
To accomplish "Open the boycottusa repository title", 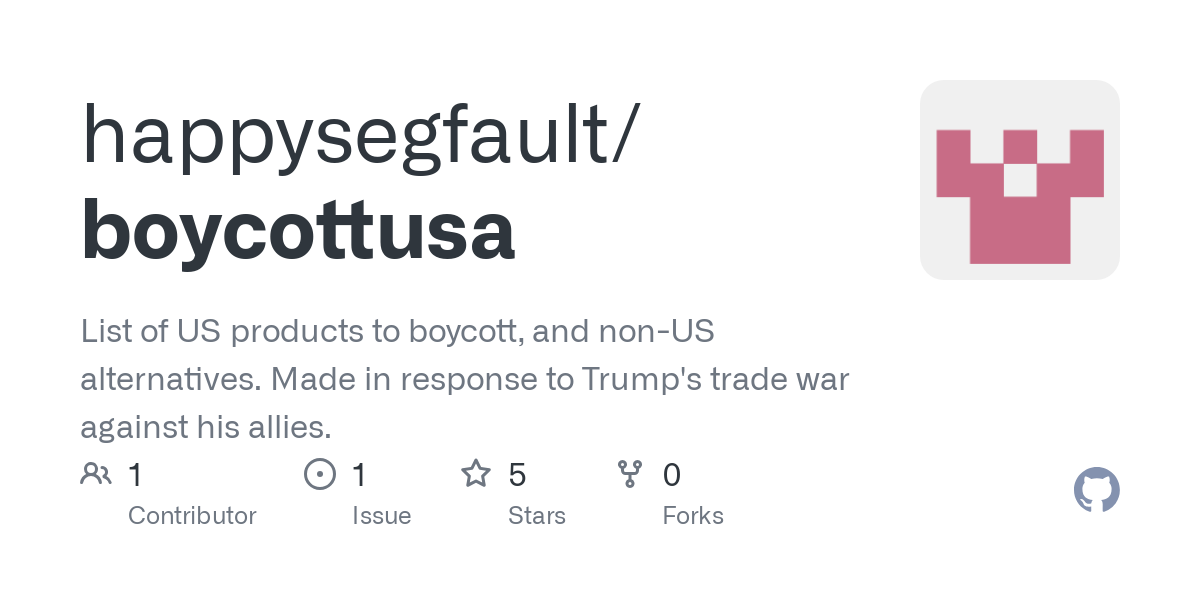I will click(x=298, y=231).
